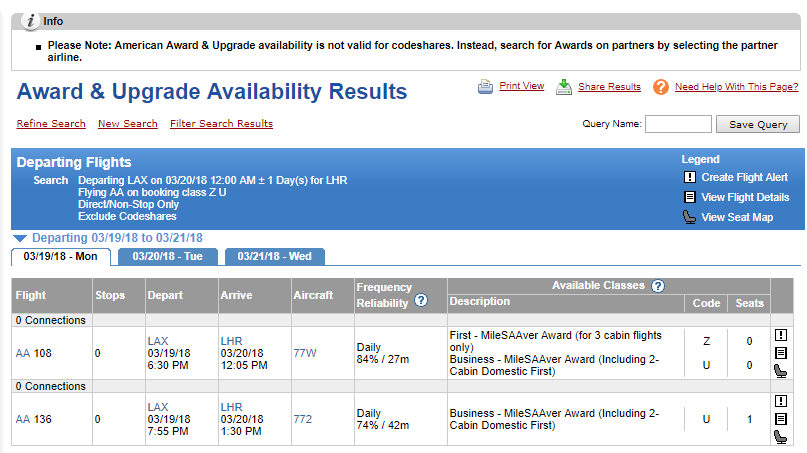Click the Aircraft column header
The image size is (807, 453).
point(313,295)
